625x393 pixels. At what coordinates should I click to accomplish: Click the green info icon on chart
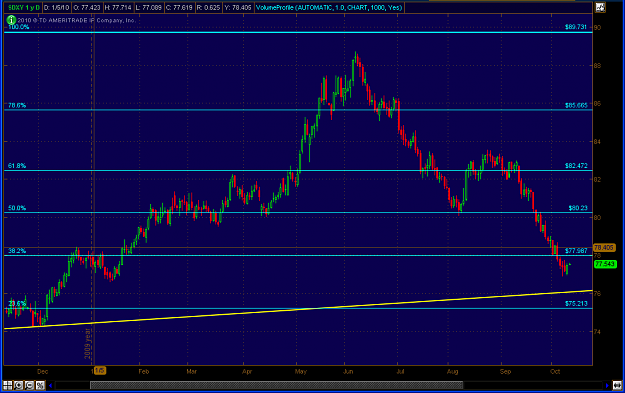11,20
